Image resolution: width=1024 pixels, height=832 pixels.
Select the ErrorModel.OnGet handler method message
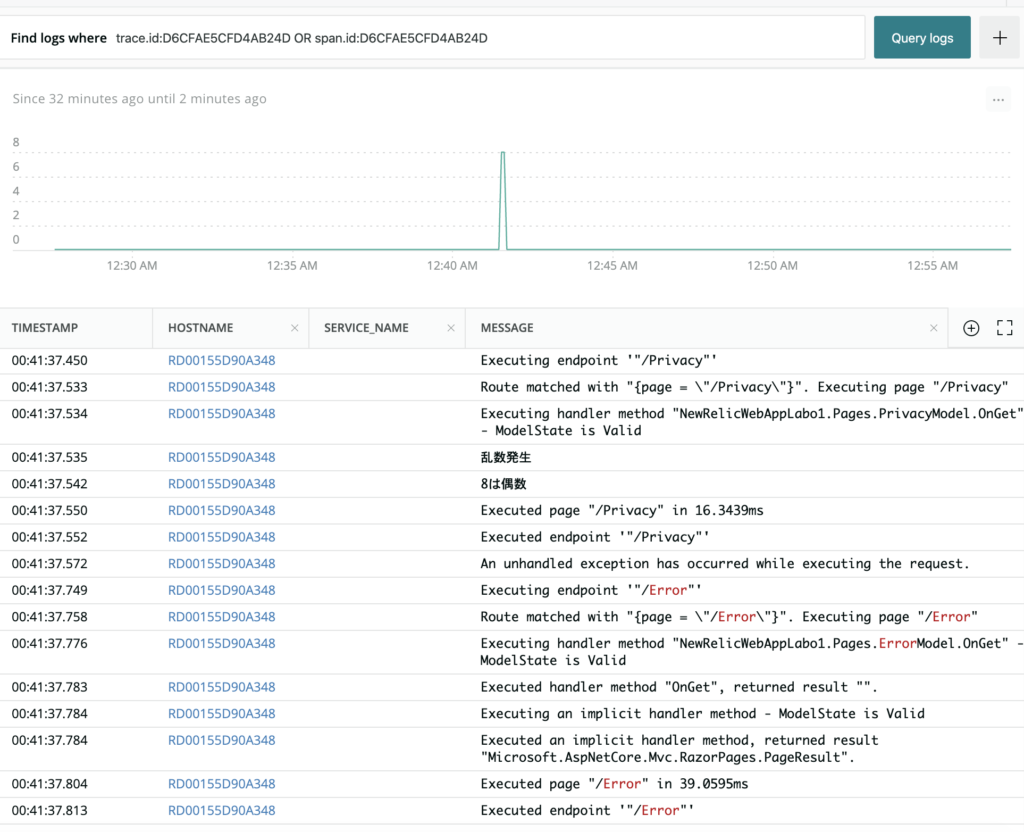click(x=752, y=652)
